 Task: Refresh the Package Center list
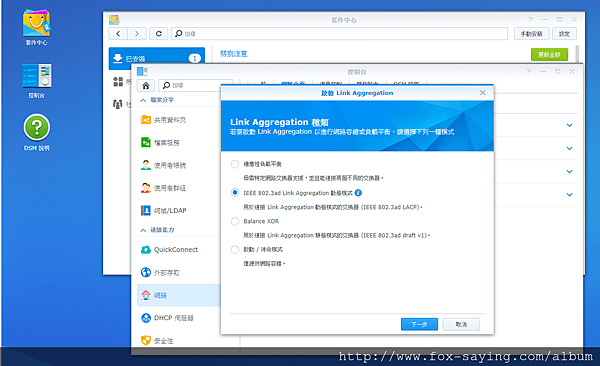pos(158,34)
